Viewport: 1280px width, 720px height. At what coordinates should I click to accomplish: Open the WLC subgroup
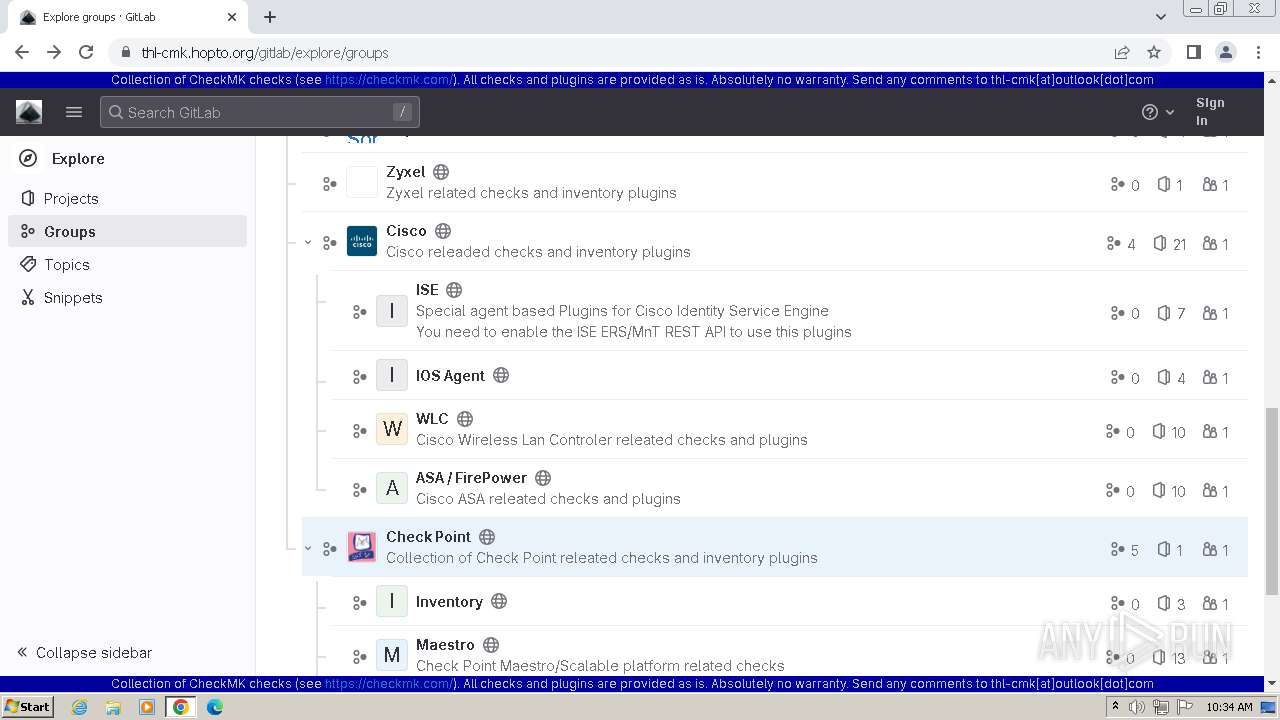[432, 419]
